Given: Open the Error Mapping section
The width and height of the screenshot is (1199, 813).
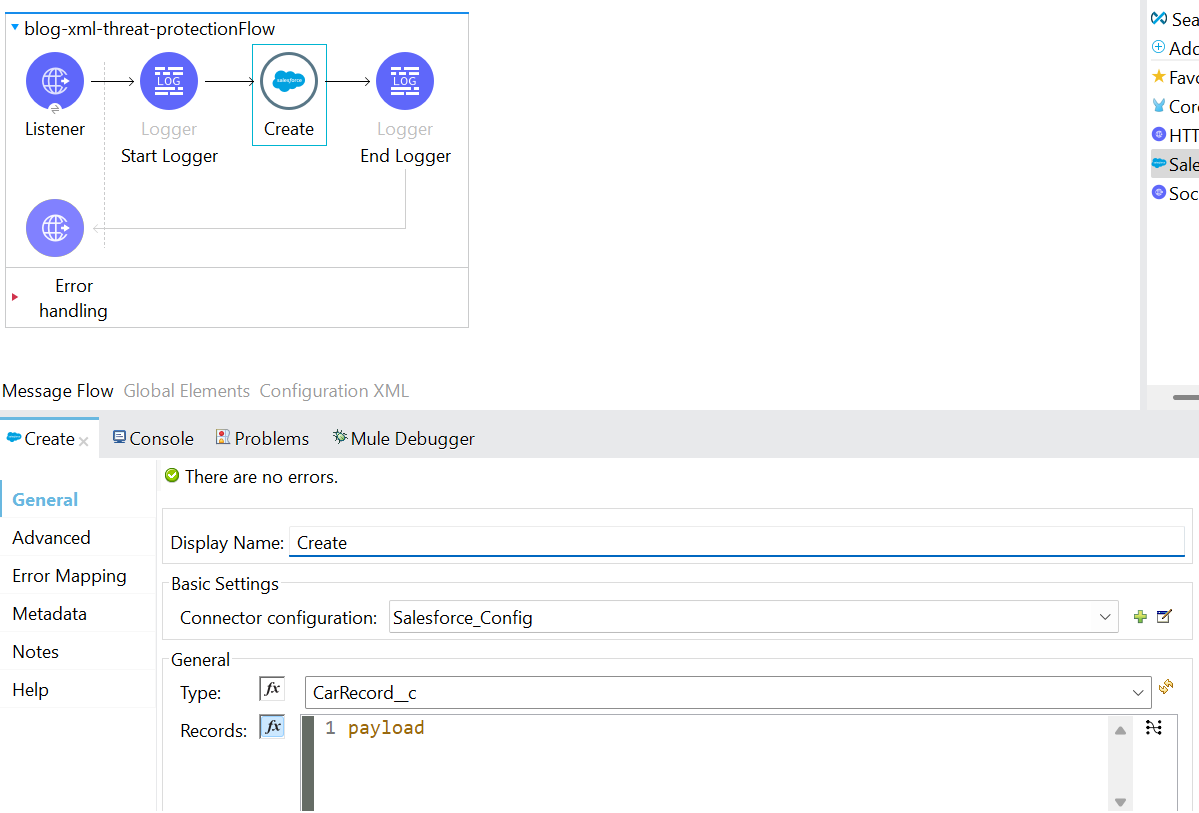Looking at the screenshot, I should tap(69, 575).
